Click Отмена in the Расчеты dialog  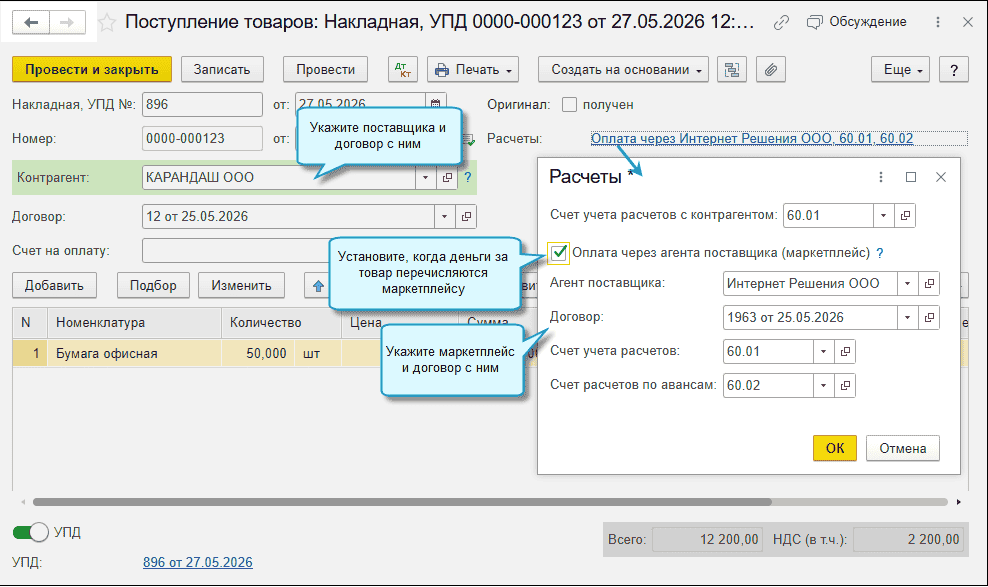[903, 448]
